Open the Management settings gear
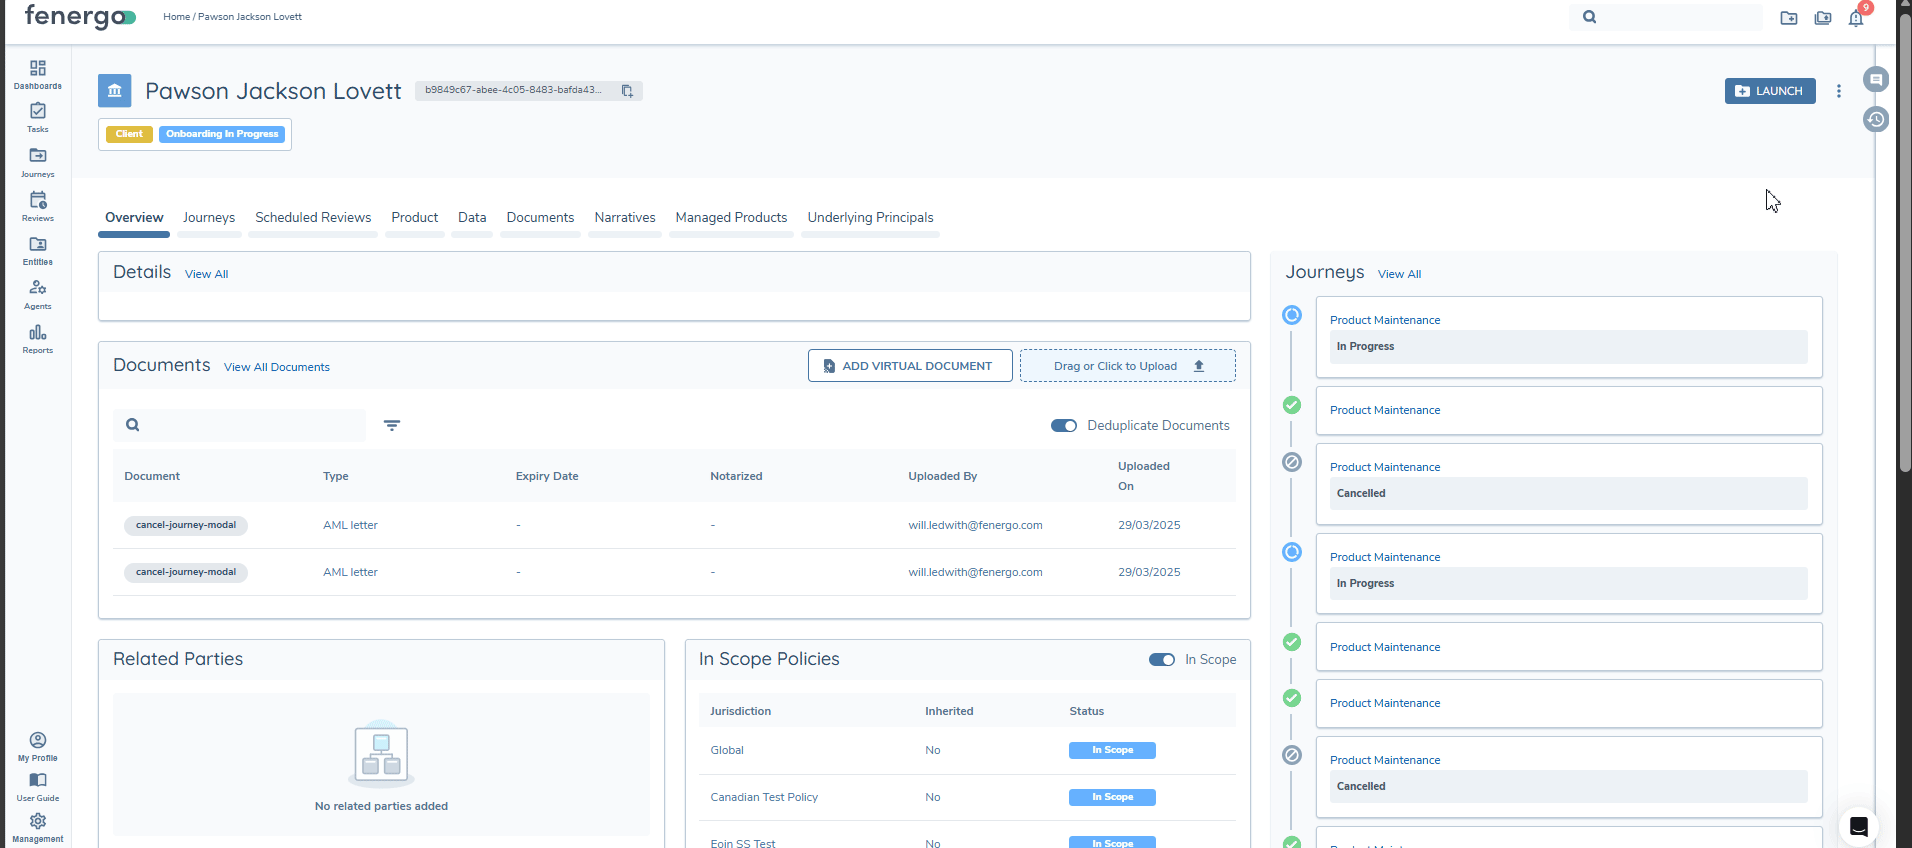Viewport: 1912px width, 848px height. (x=38, y=826)
